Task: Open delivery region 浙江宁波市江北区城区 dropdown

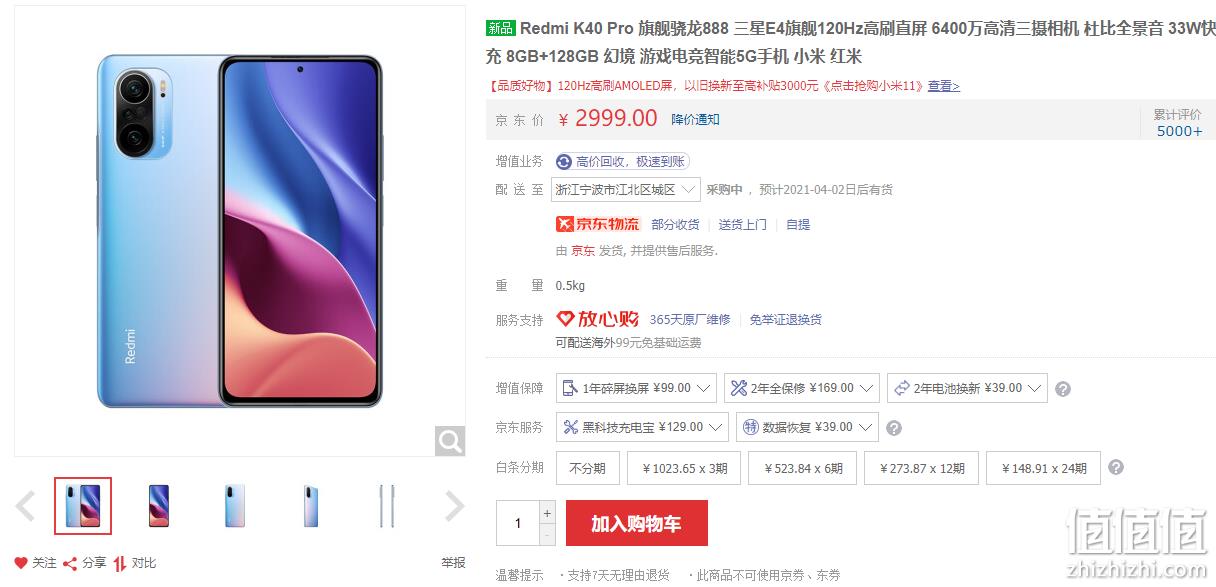Action: point(626,189)
